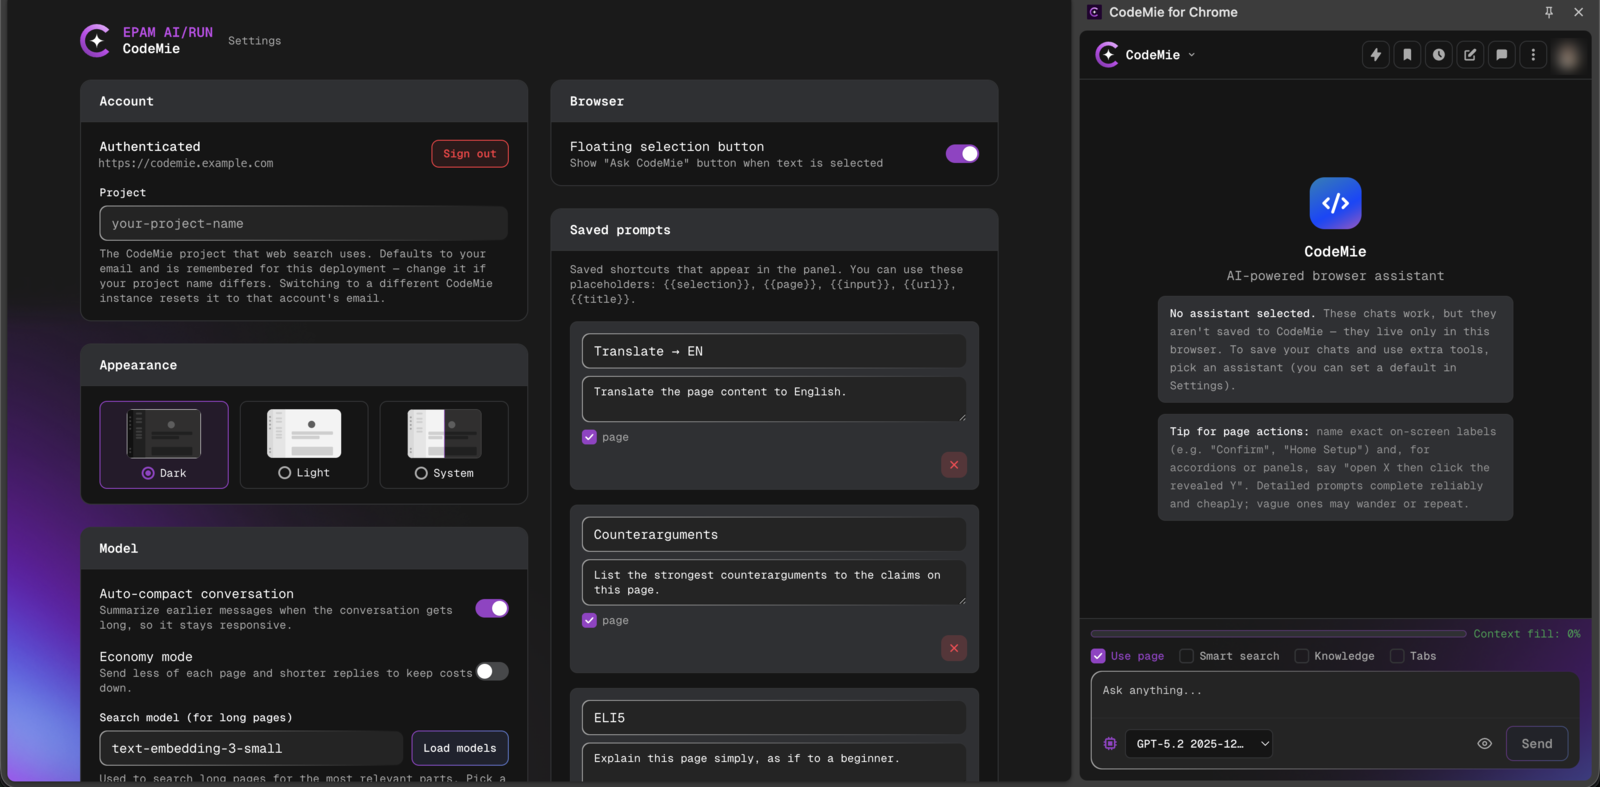Click the Context fill: 0% text

click(1527, 634)
